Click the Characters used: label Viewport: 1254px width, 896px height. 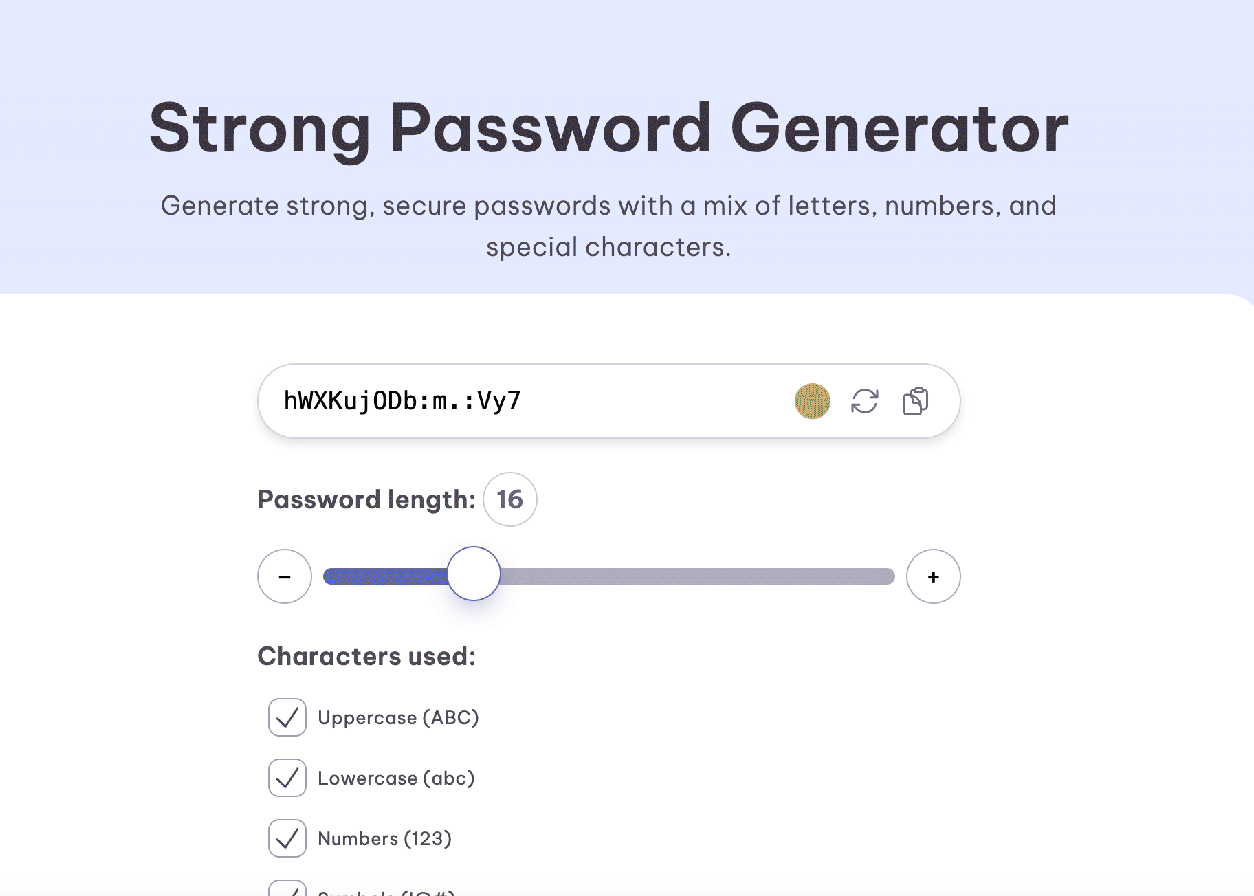[x=366, y=656]
